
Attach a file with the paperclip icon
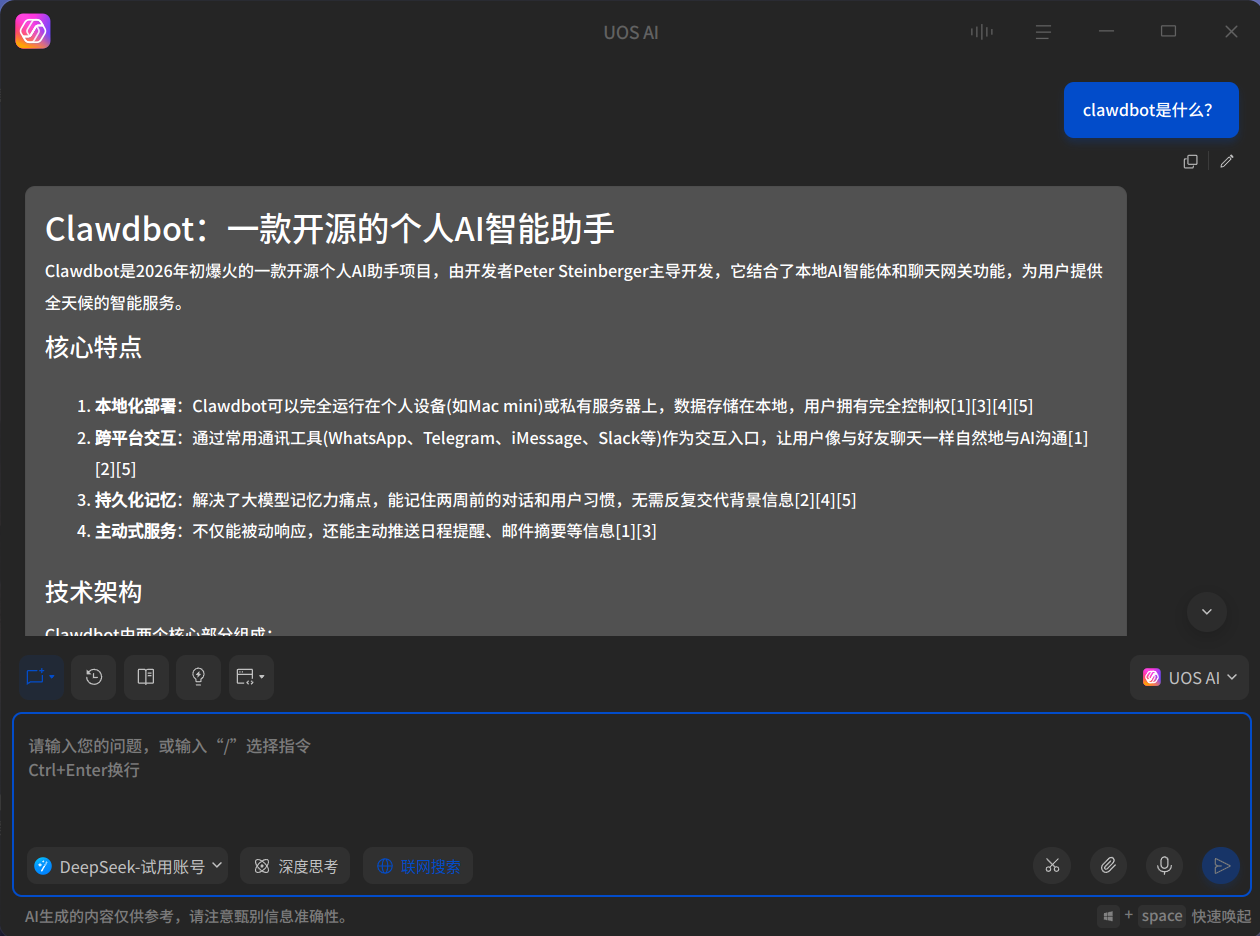click(x=1108, y=866)
